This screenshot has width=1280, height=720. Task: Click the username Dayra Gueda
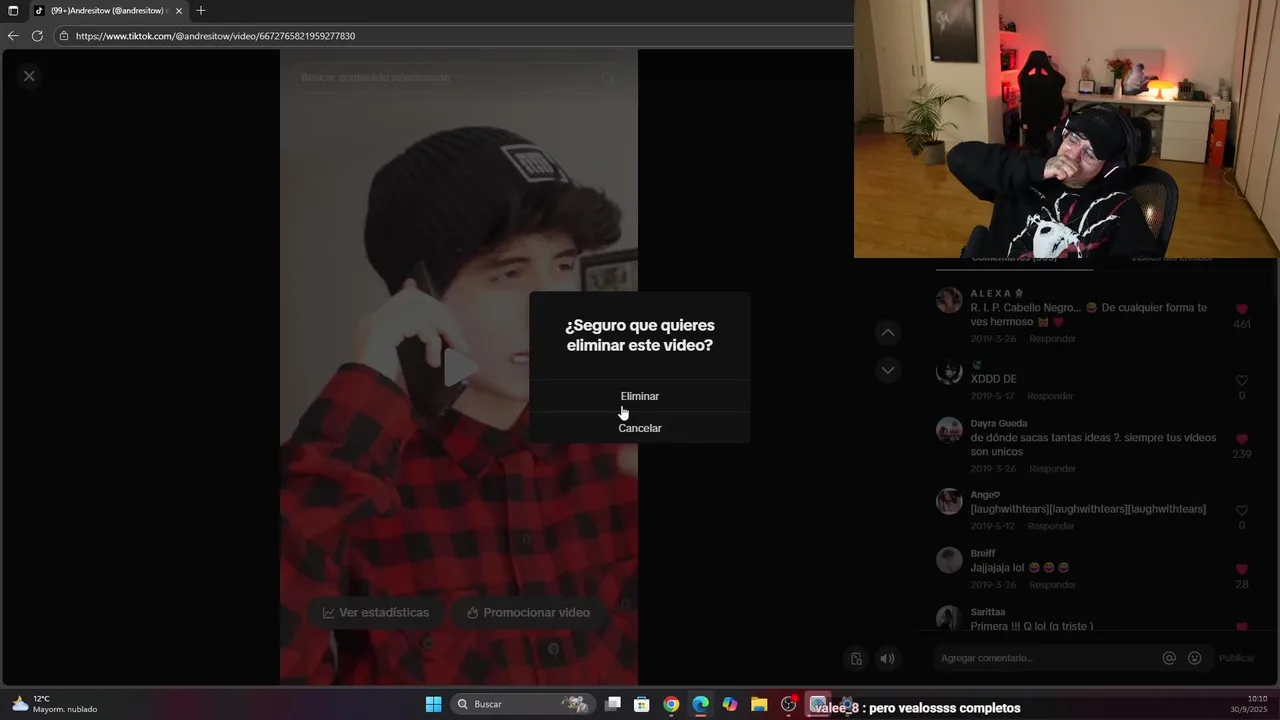tap(999, 423)
